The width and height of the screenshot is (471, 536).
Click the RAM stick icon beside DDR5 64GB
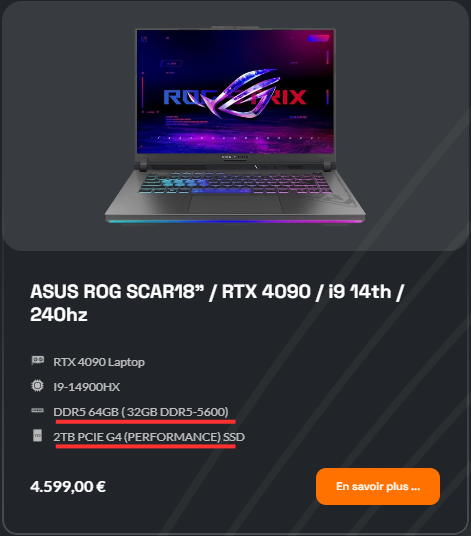37,410
